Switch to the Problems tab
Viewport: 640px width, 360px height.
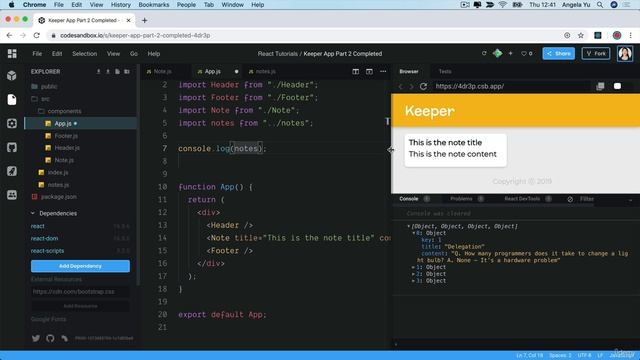point(461,199)
